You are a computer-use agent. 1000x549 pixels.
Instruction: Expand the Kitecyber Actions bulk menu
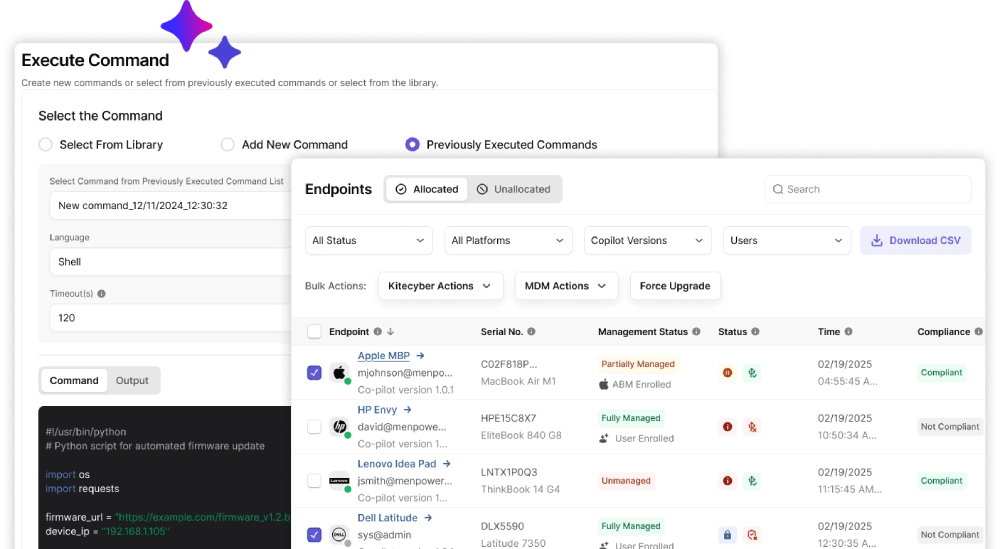coord(441,286)
